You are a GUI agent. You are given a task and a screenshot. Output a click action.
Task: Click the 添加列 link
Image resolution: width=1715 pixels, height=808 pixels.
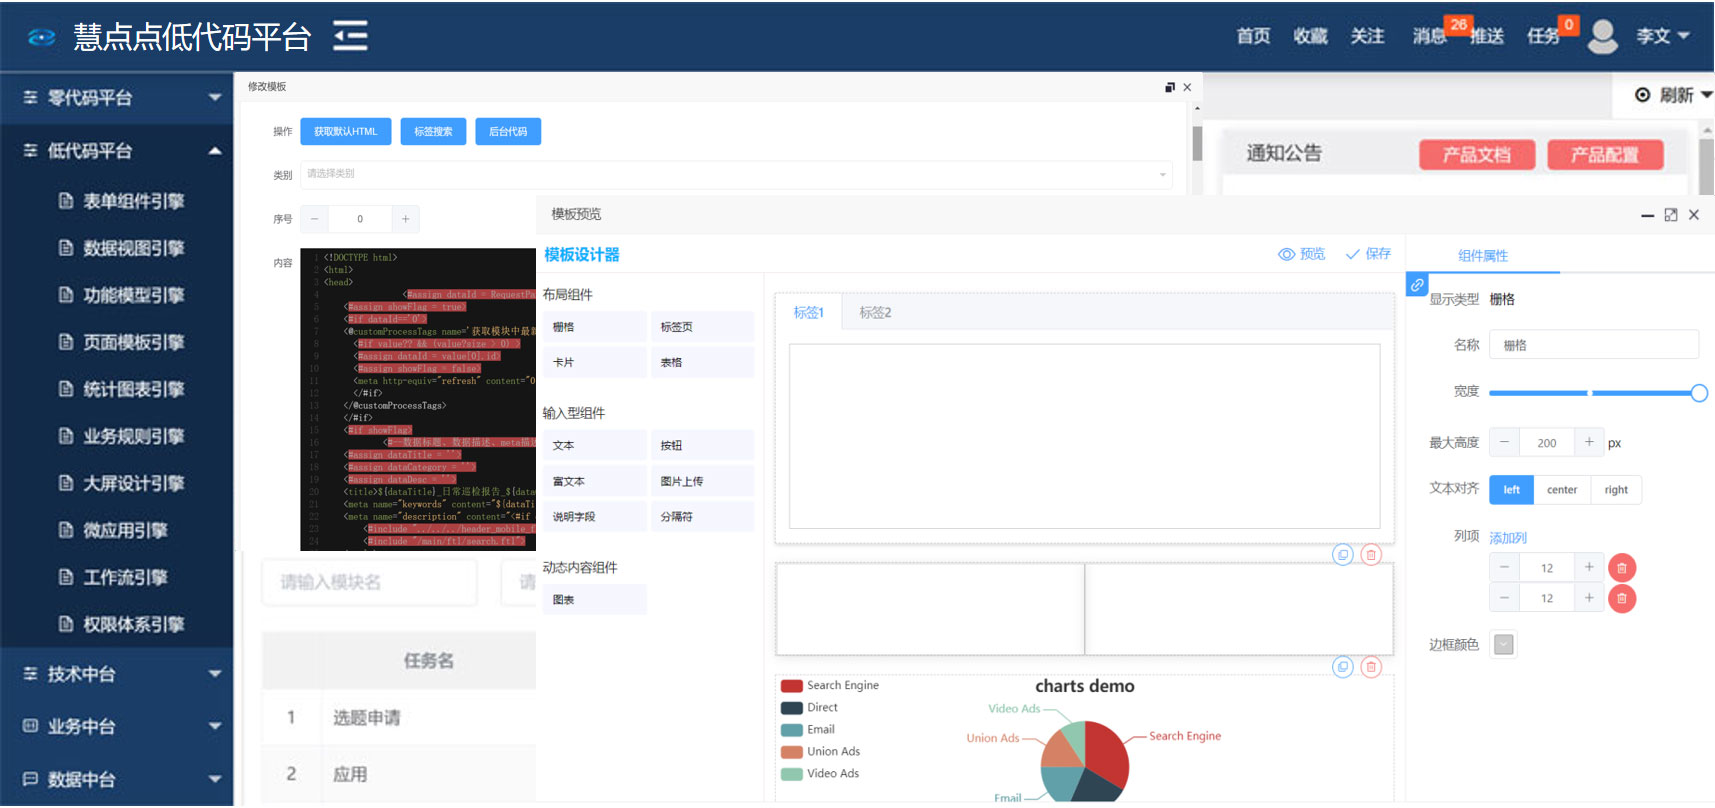[x=1508, y=538]
